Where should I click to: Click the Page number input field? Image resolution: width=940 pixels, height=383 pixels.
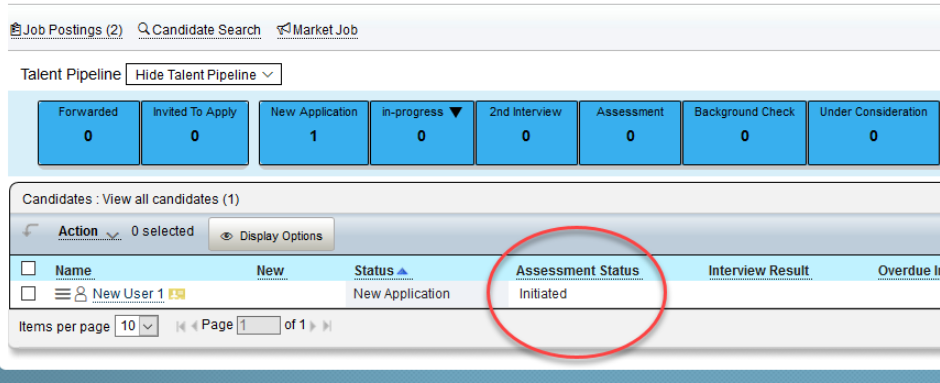[x=258, y=325]
